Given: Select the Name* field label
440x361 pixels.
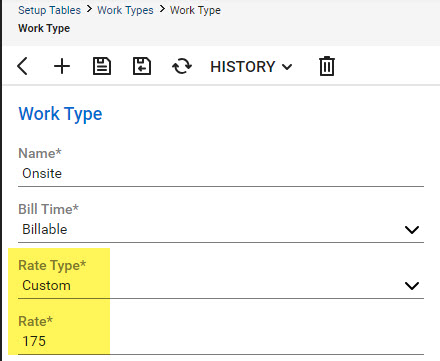Looking at the screenshot, I should (40, 153).
